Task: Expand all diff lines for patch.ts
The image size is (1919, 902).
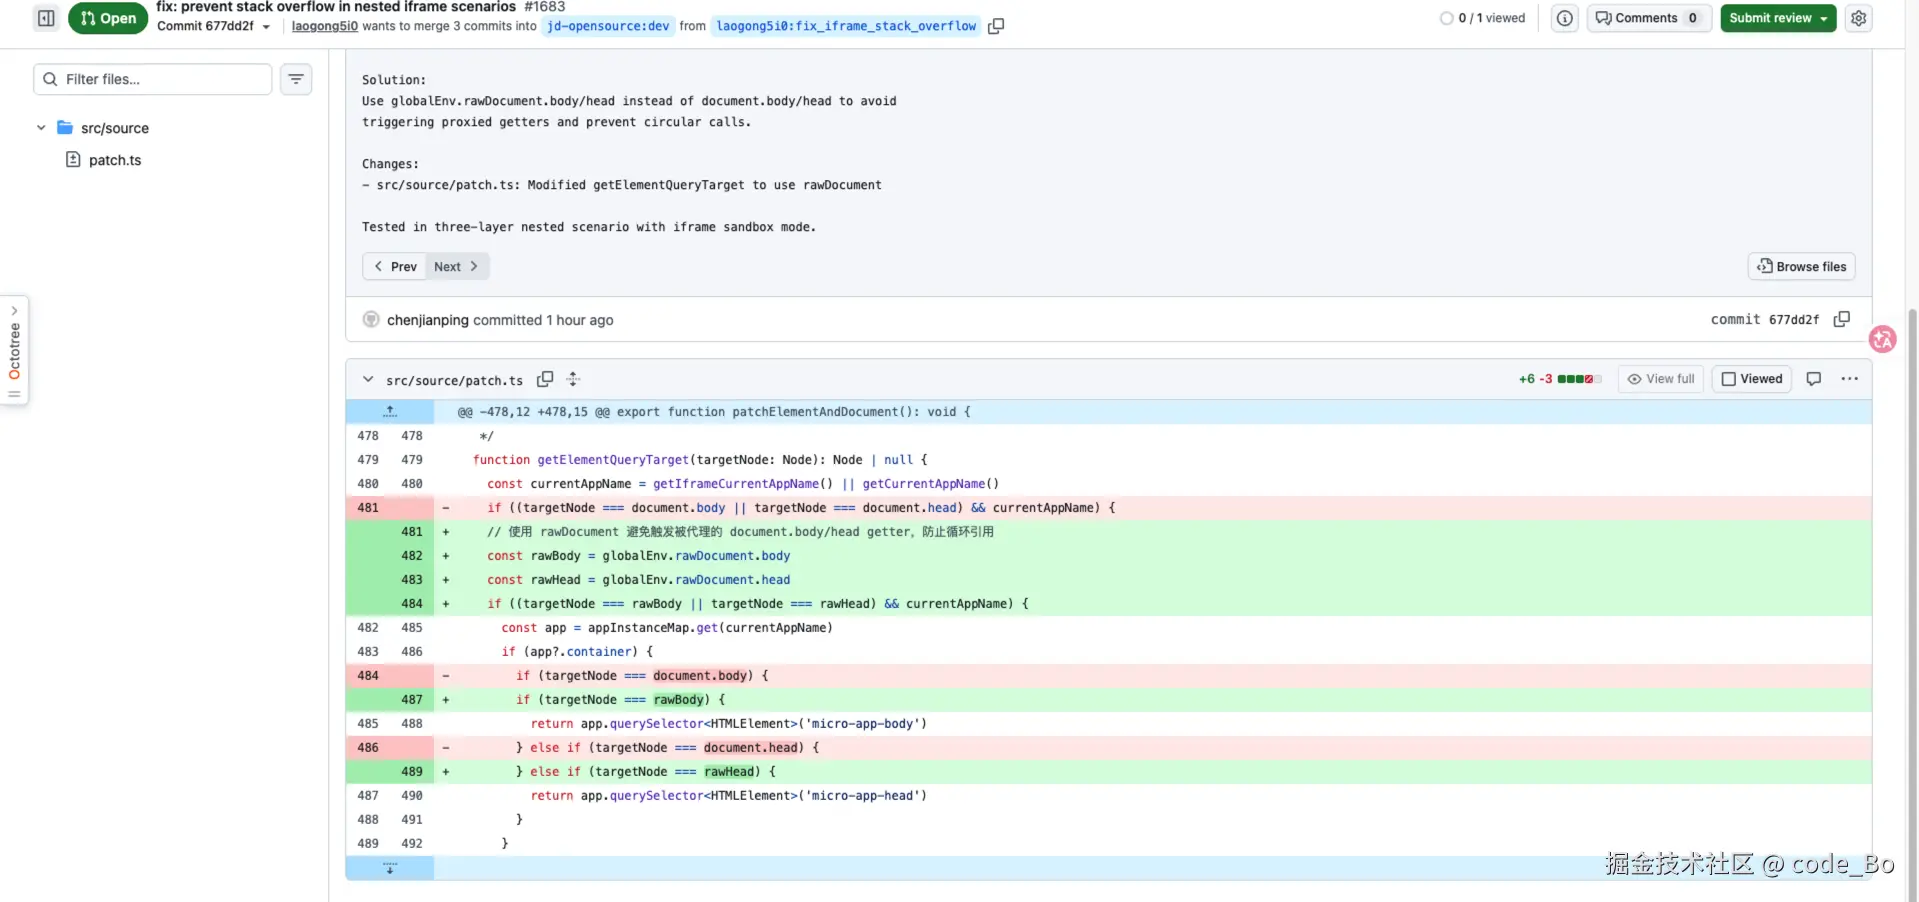Action: pos(573,379)
